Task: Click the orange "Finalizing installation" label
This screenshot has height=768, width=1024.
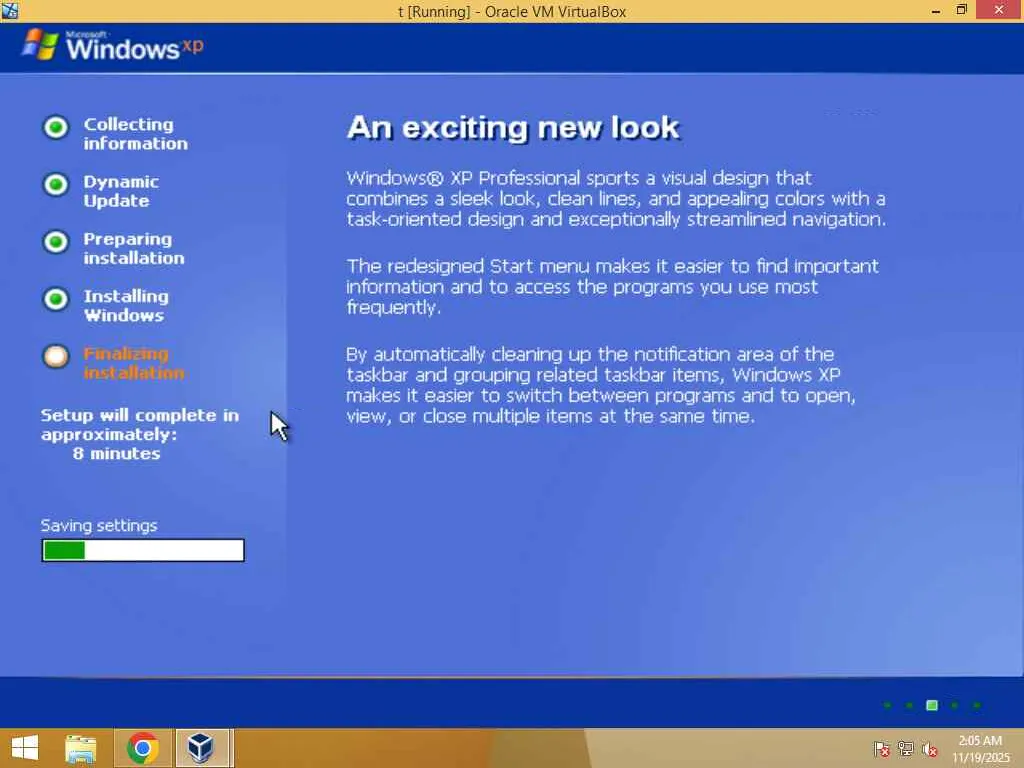Action: [x=134, y=363]
